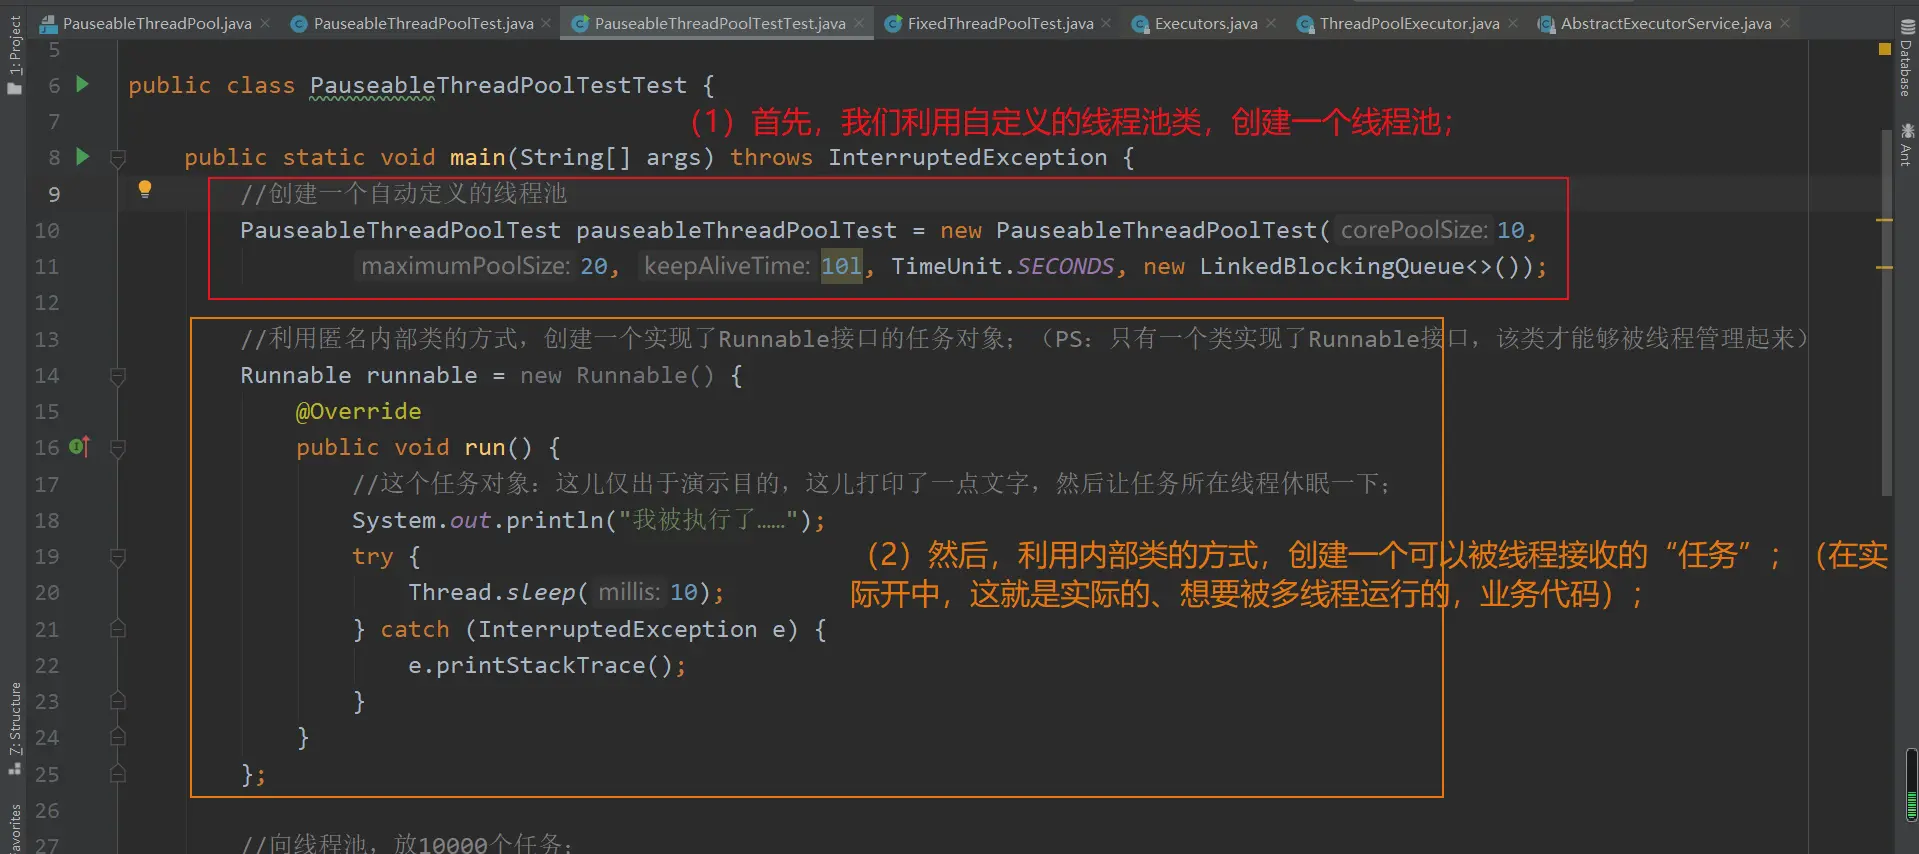Click the @Override annotation
The width and height of the screenshot is (1919, 854).
coord(358,411)
